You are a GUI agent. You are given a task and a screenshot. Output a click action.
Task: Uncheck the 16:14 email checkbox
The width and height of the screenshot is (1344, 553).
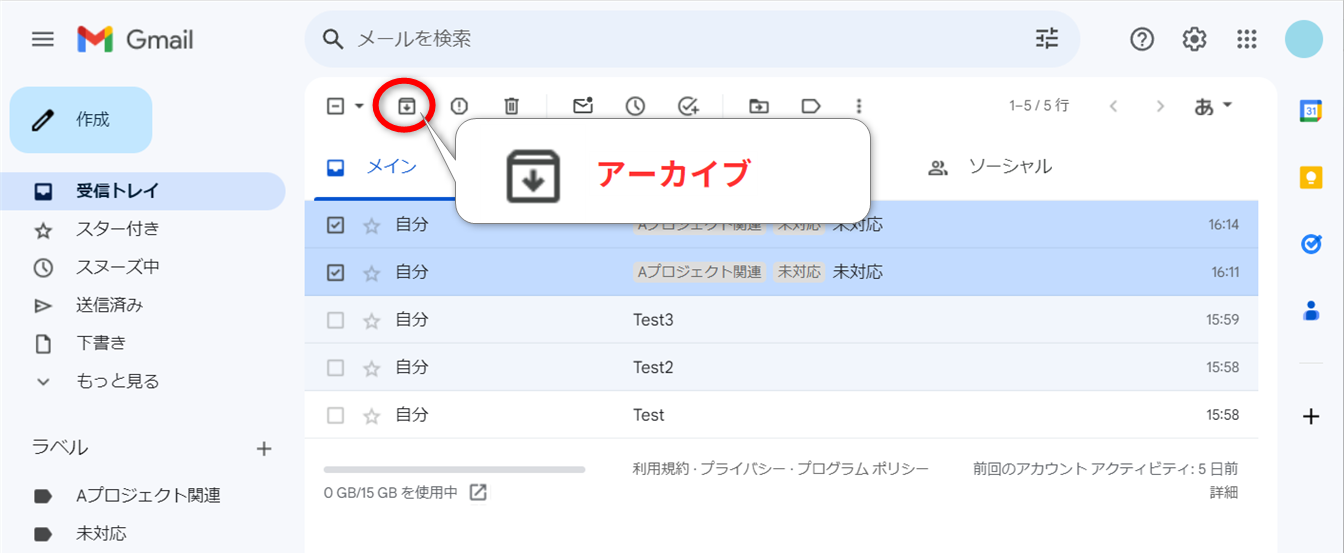pyautogui.click(x=336, y=225)
